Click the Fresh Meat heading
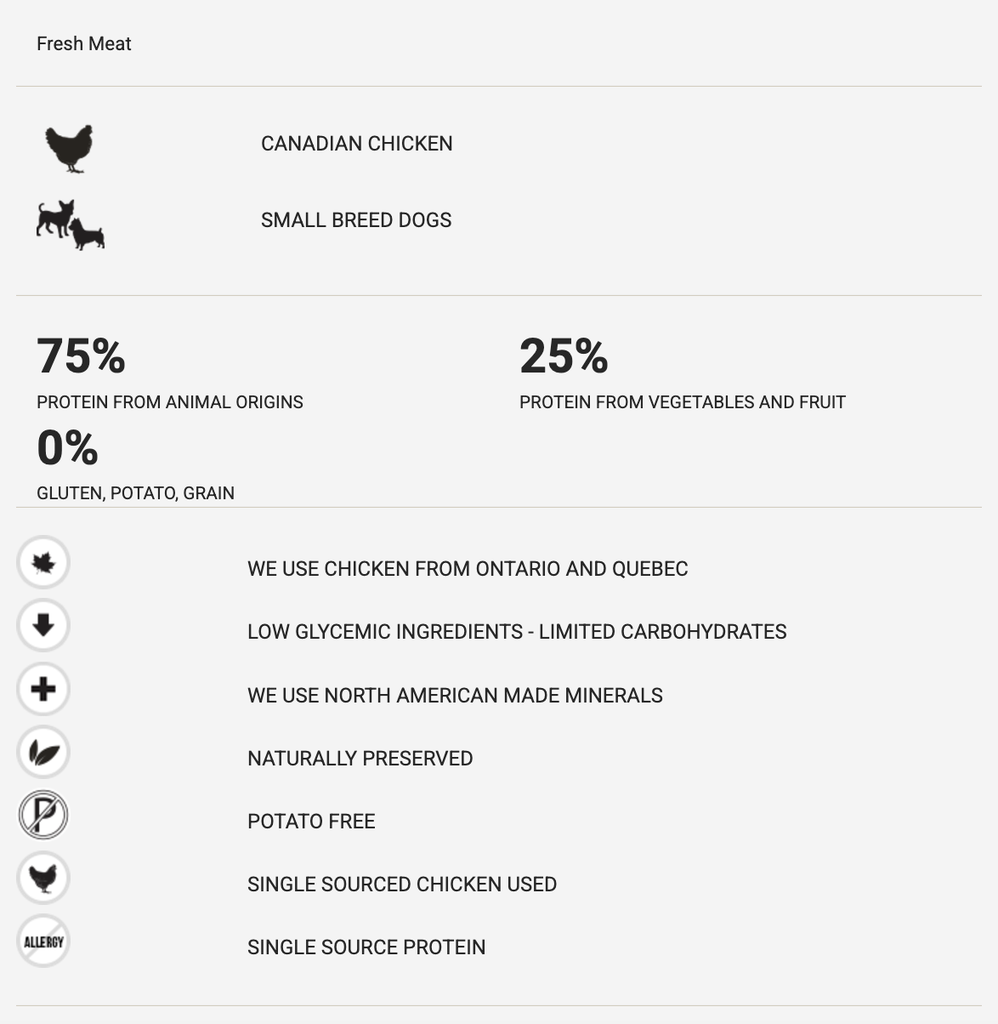This screenshot has width=998, height=1024. pyautogui.click(x=84, y=44)
